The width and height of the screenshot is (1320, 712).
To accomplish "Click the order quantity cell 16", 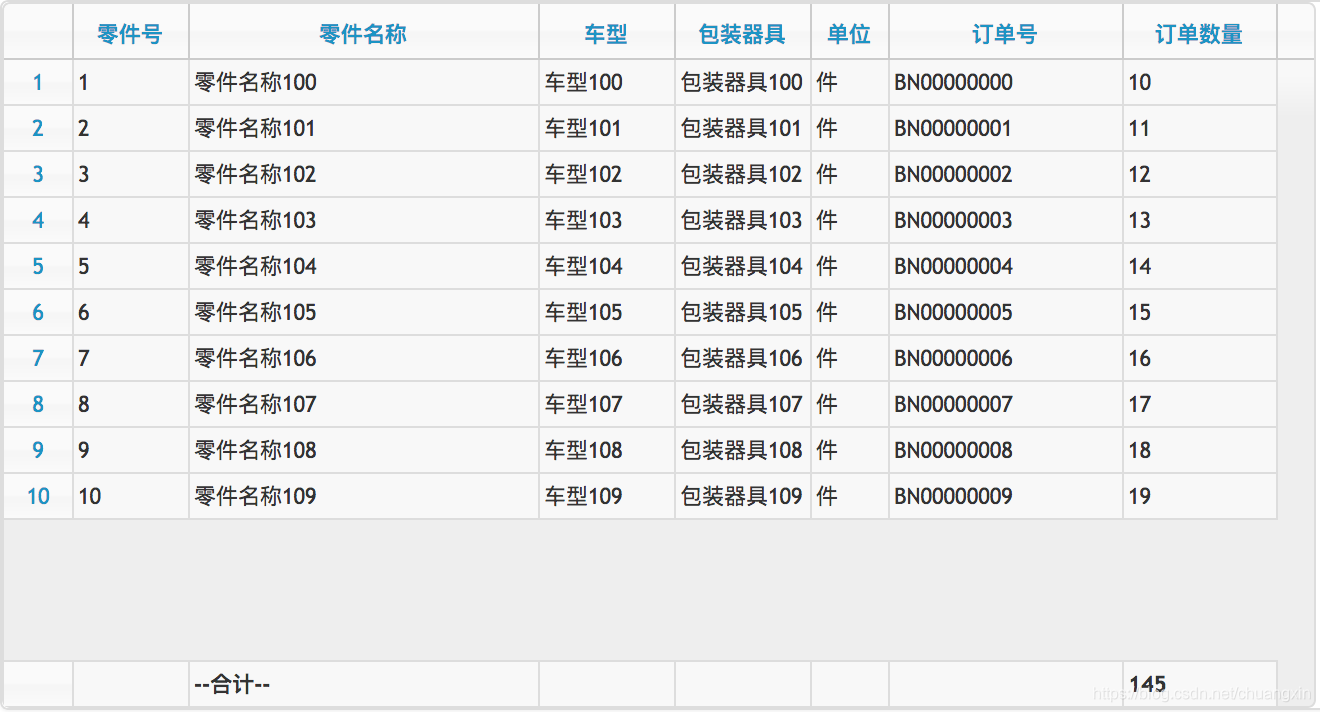I will pos(1200,358).
